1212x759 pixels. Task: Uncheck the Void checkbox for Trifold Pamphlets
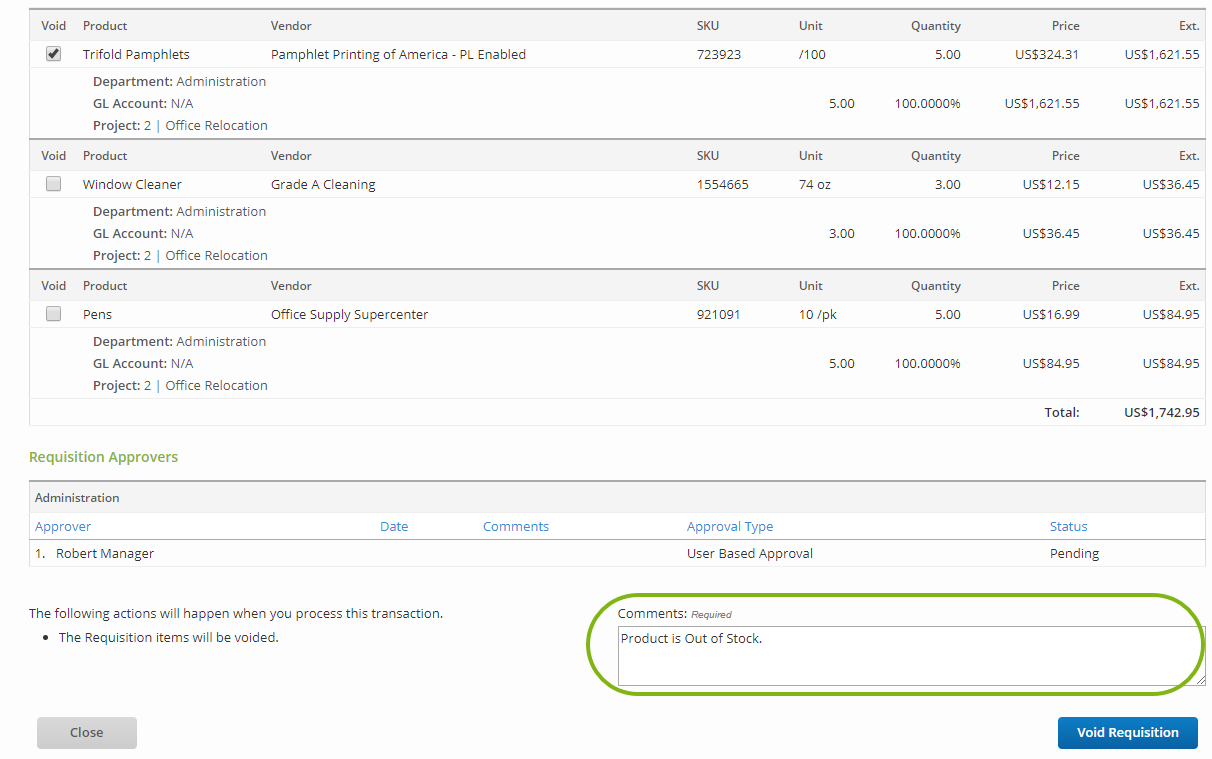(53, 53)
